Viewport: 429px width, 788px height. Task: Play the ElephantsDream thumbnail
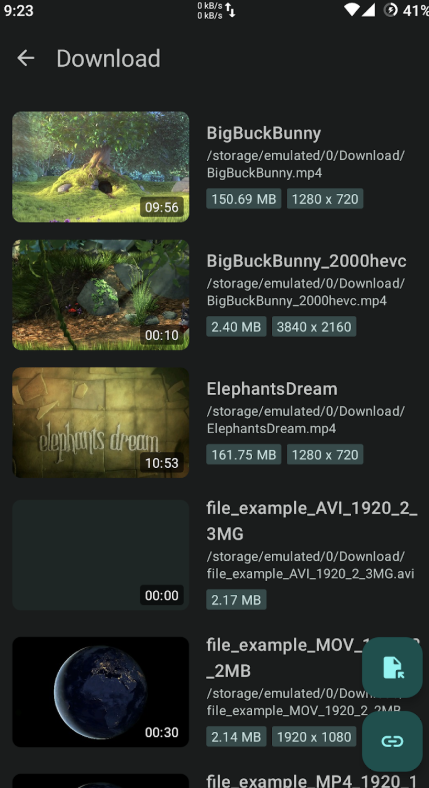(100, 422)
